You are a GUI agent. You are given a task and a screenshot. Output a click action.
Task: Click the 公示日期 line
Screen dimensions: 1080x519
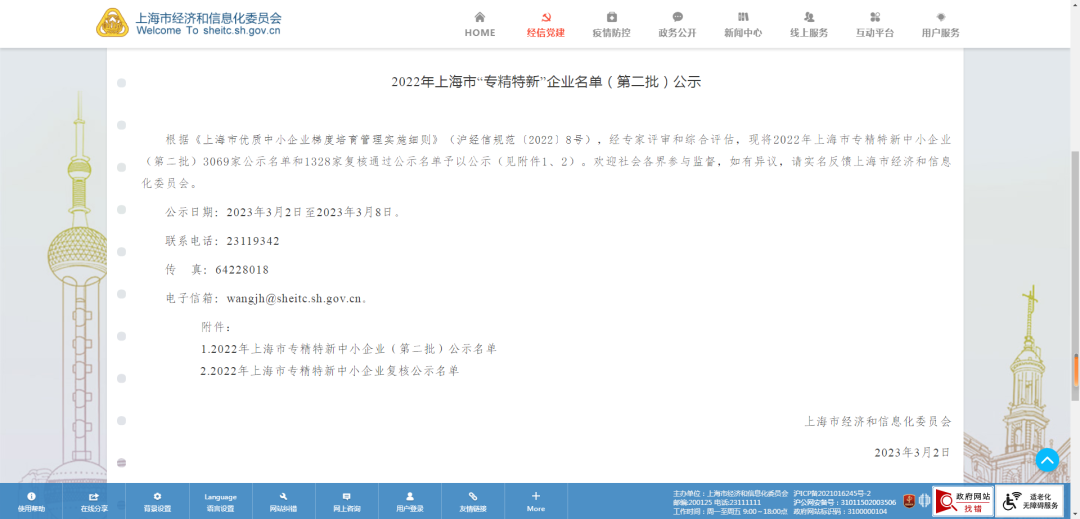click(283, 213)
